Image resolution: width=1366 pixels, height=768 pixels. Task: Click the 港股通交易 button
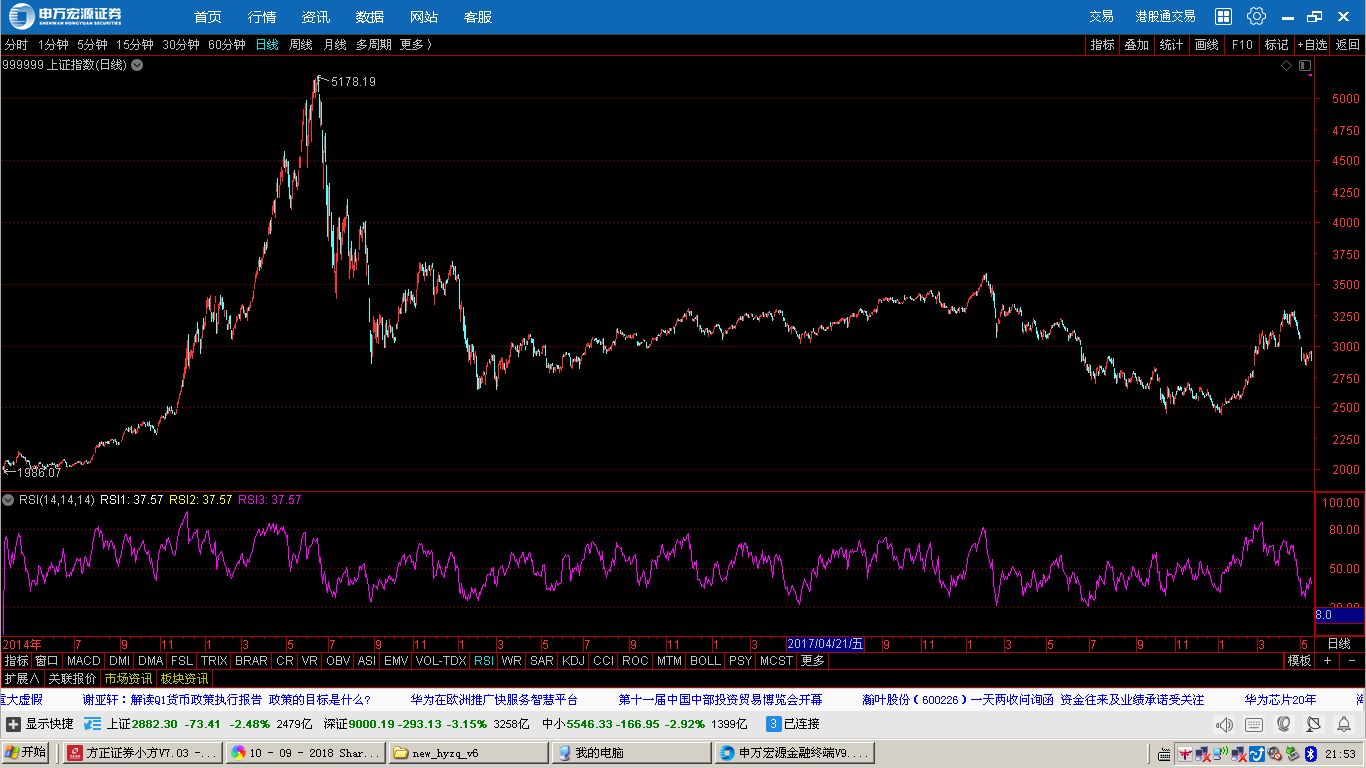click(x=1165, y=17)
